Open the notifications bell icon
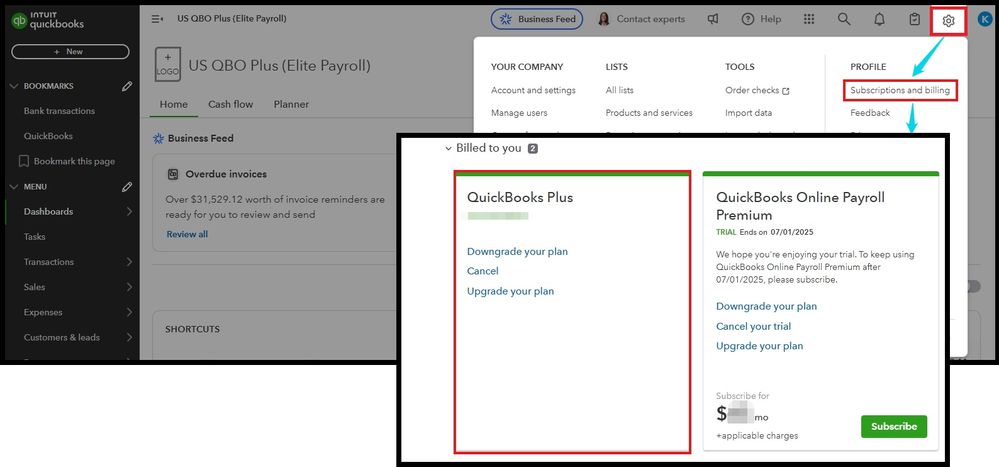The width and height of the screenshot is (999, 467). pos(879,19)
